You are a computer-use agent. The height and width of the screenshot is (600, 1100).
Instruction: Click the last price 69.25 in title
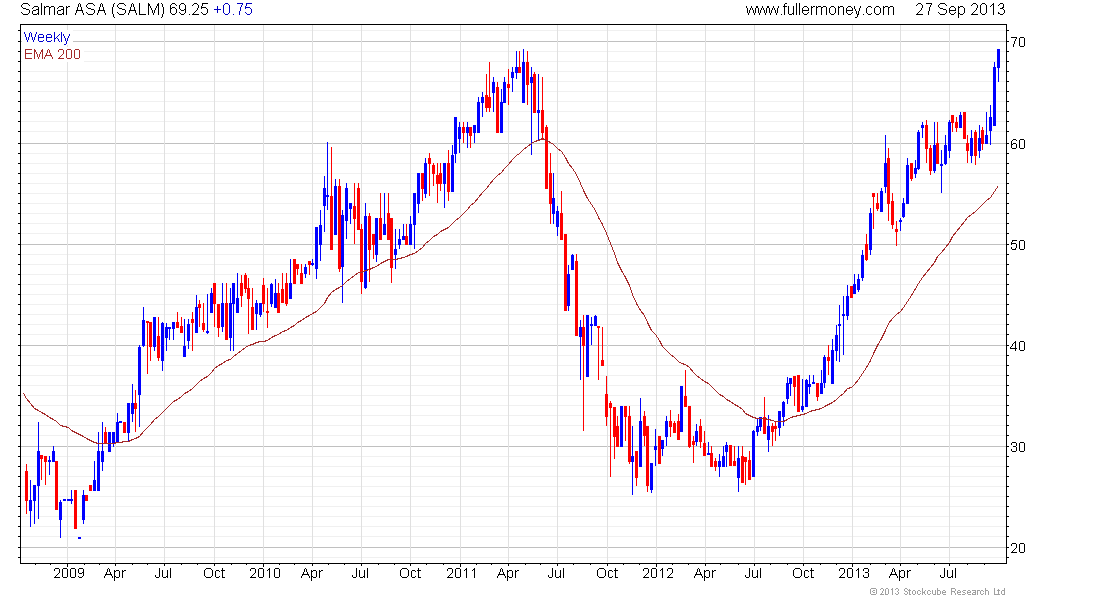(x=189, y=10)
